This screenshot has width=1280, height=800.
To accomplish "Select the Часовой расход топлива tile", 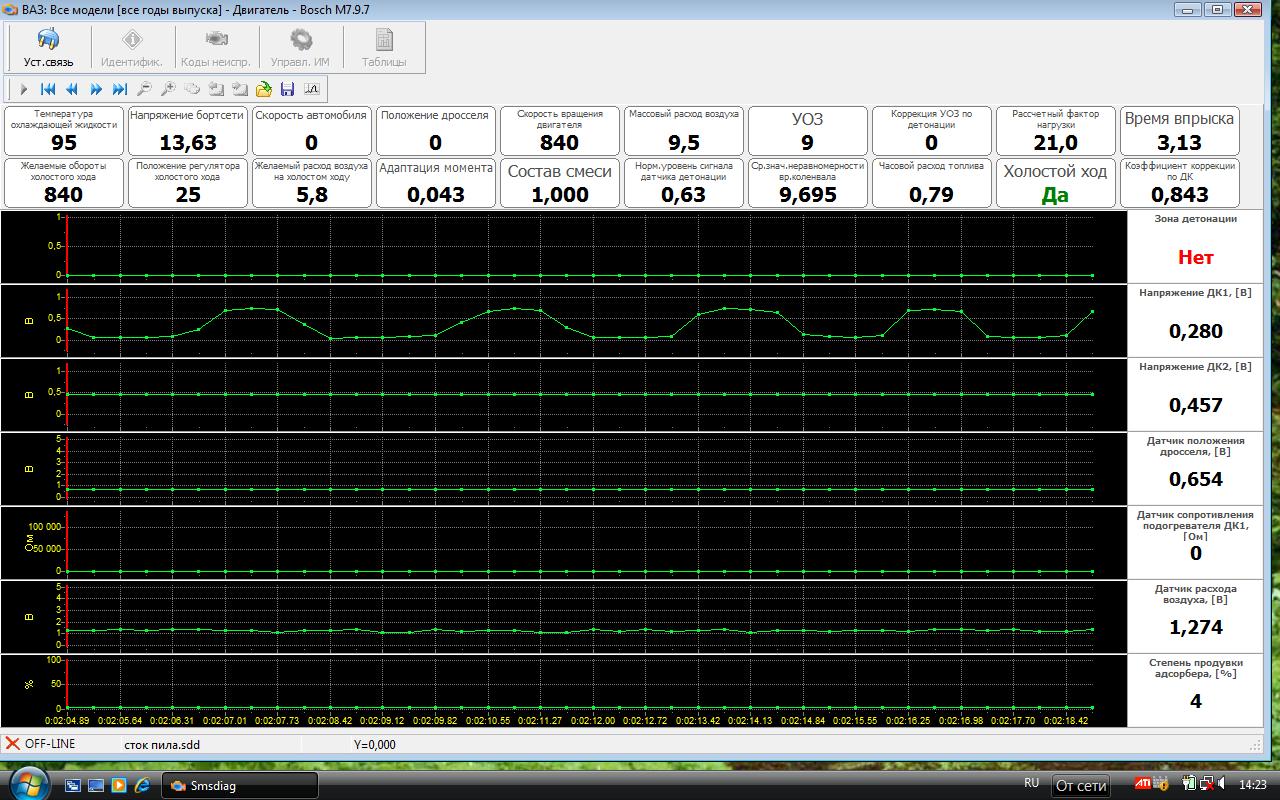I will [x=932, y=183].
